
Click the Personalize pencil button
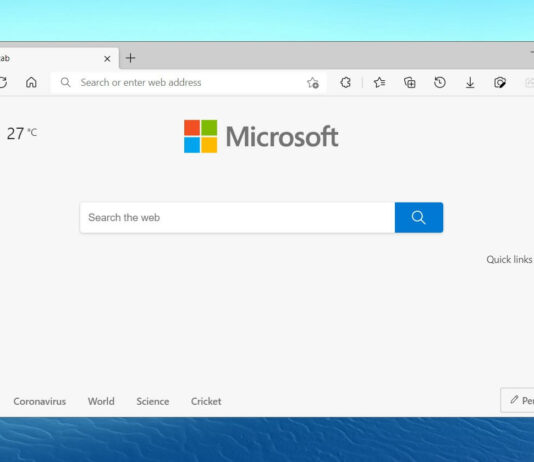517,400
